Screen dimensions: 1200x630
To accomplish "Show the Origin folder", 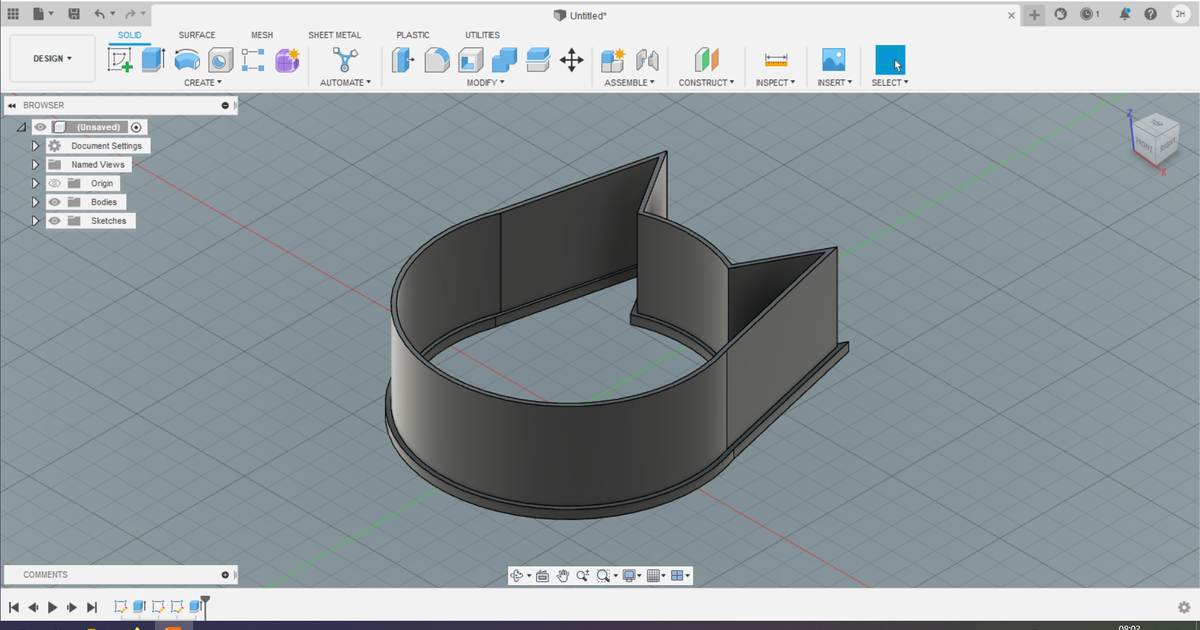I will (55, 183).
